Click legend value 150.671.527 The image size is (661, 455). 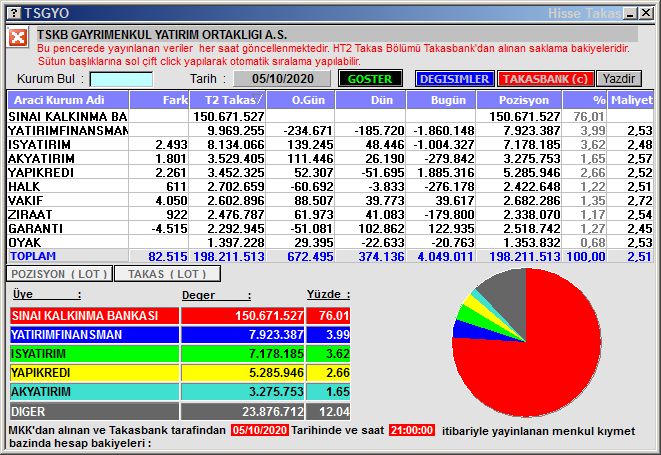(269, 316)
